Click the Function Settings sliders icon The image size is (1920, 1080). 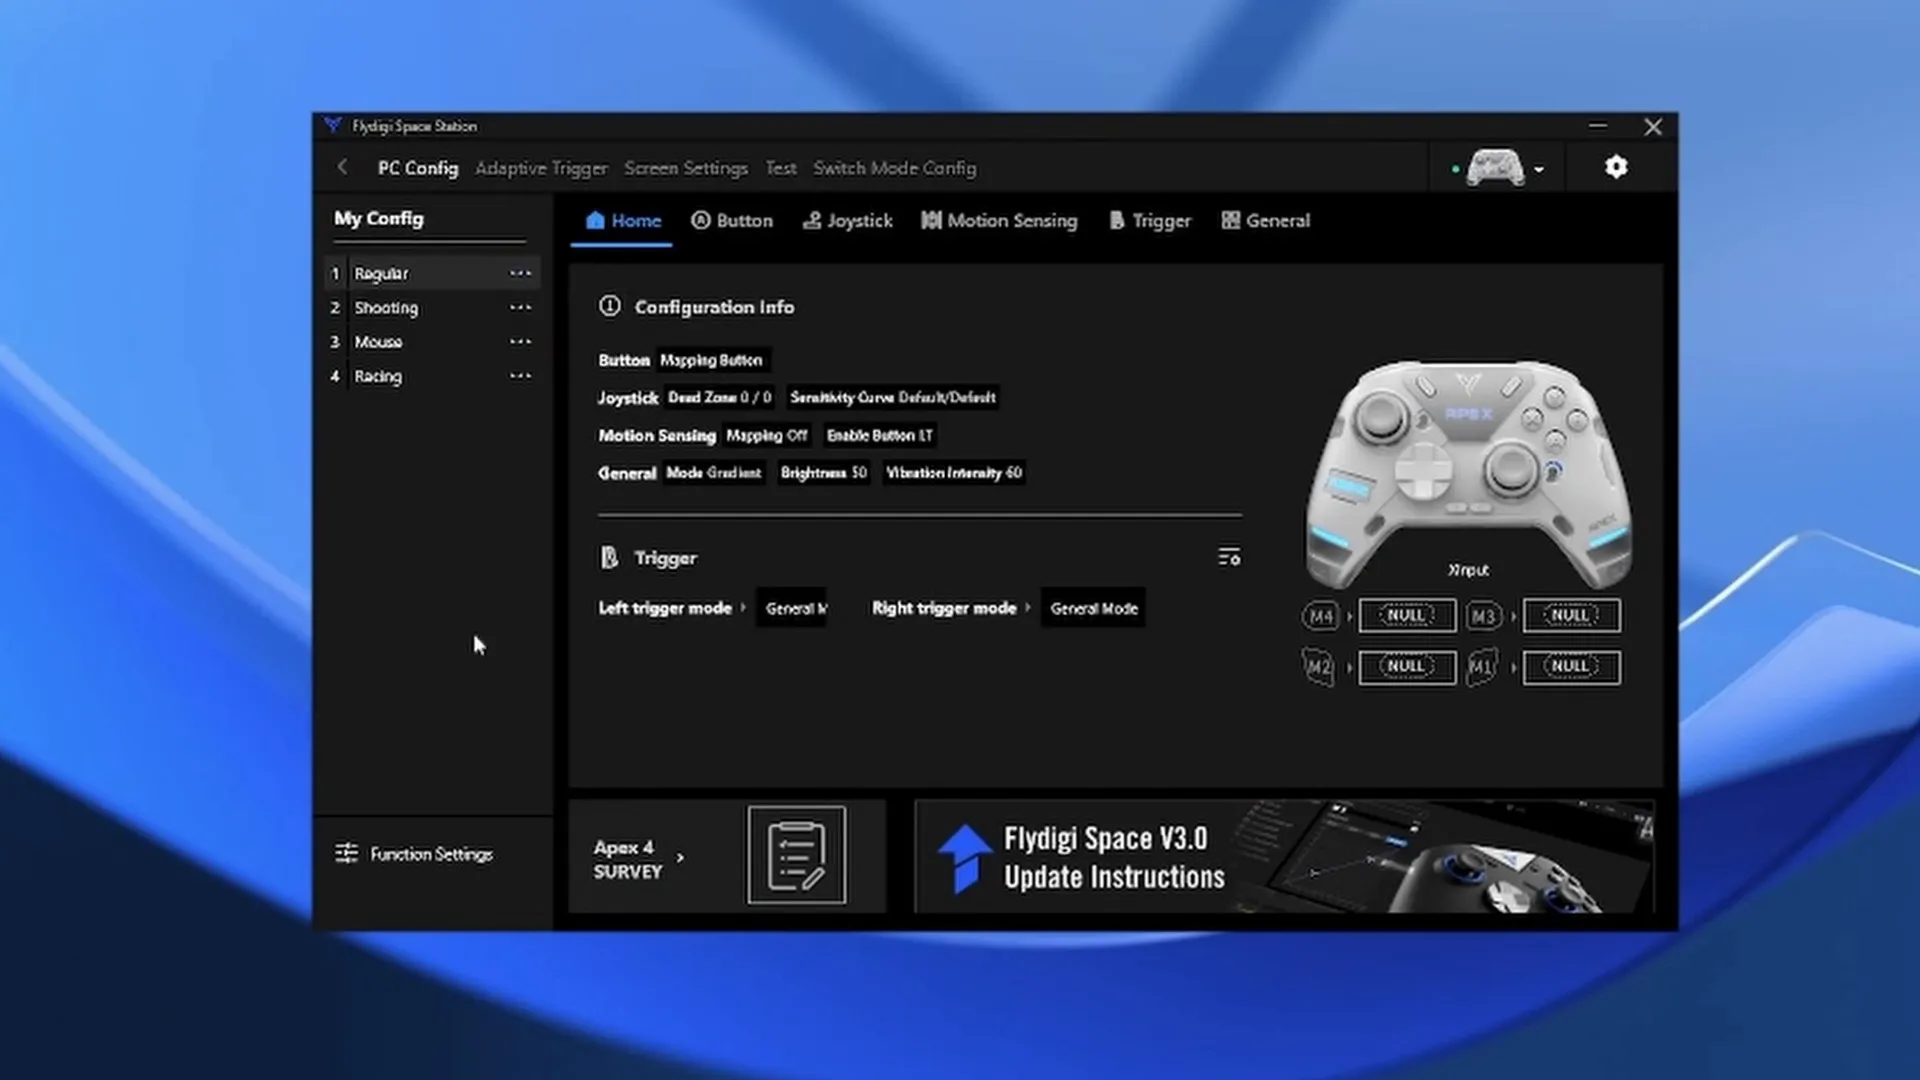tap(347, 853)
